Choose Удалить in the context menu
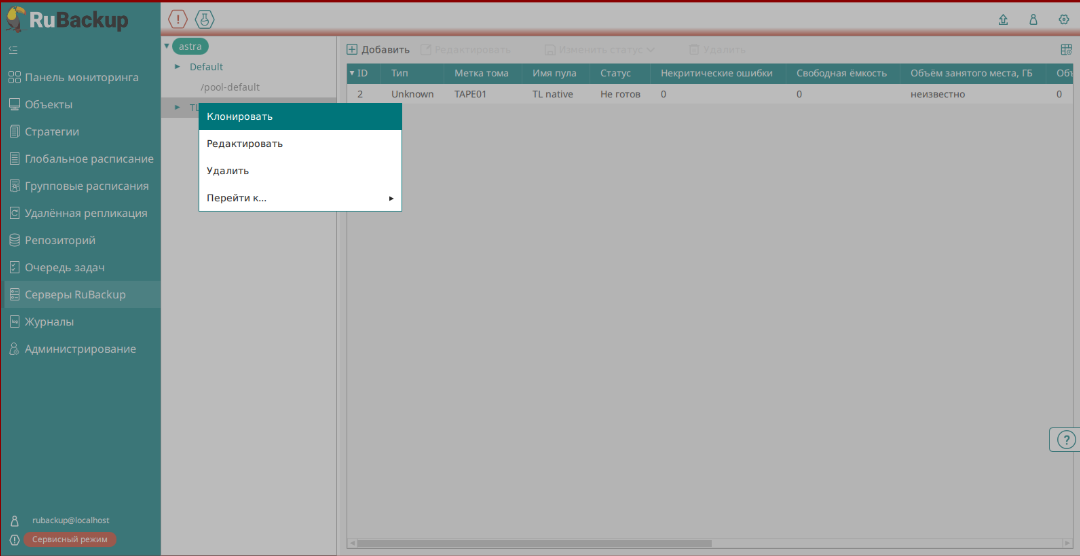1080x556 pixels. tap(300, 171)
